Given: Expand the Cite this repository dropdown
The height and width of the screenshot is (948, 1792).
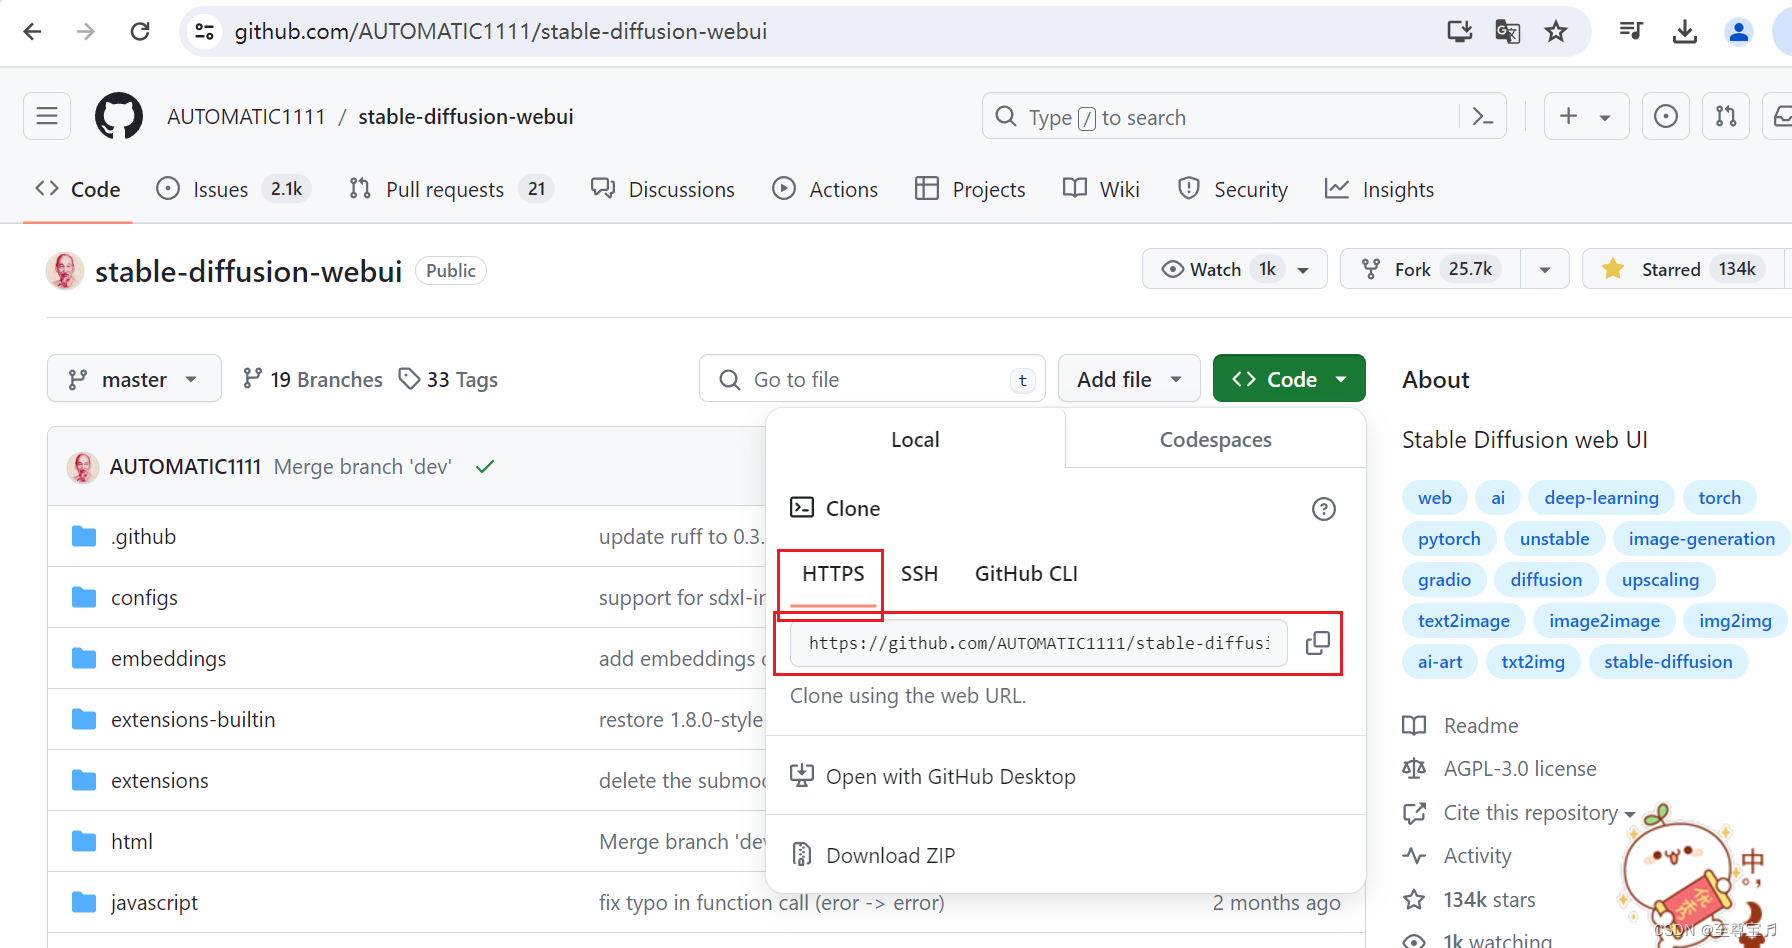Looking at the screenshot, I should pyautogui.click(x=1539, y=813).
